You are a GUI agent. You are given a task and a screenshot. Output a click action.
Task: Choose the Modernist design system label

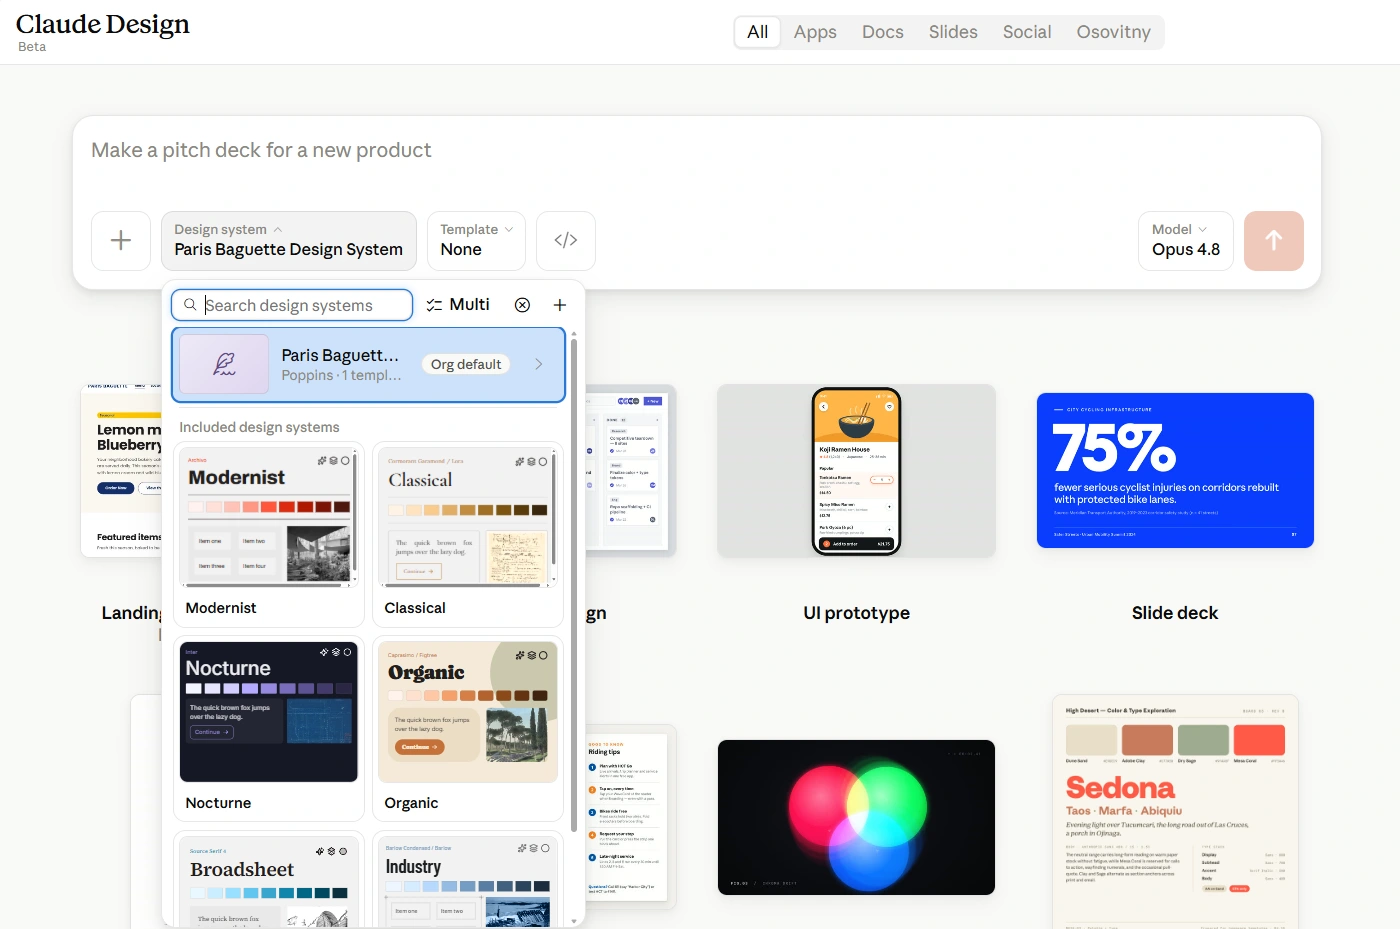click(x=221, y=608)
